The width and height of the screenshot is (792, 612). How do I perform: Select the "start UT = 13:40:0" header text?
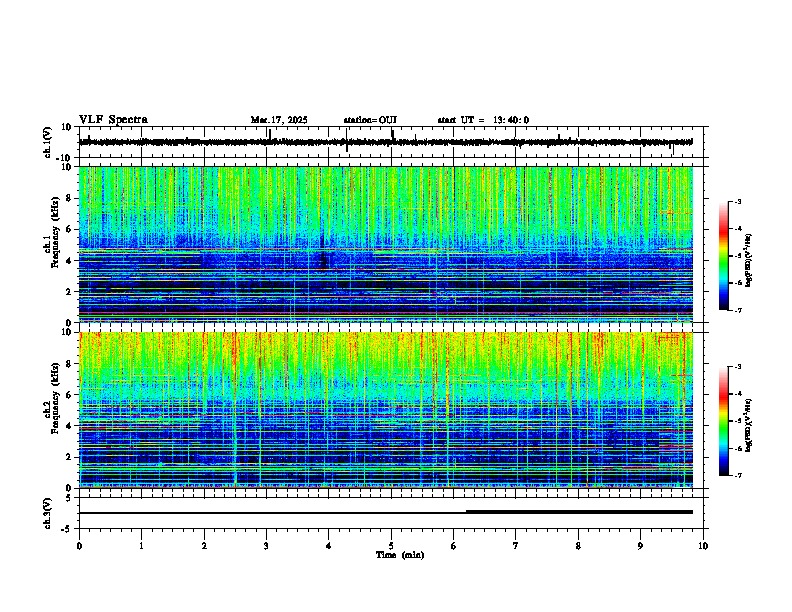483,120
